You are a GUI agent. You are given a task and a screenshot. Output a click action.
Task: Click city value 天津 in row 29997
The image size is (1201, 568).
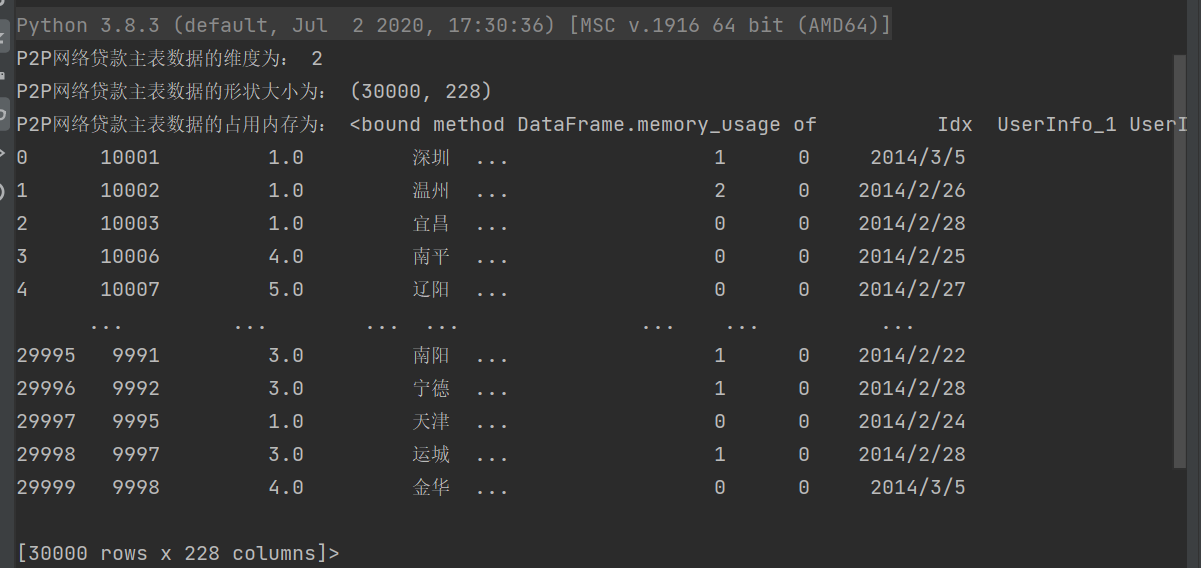[x=431, y=422]
